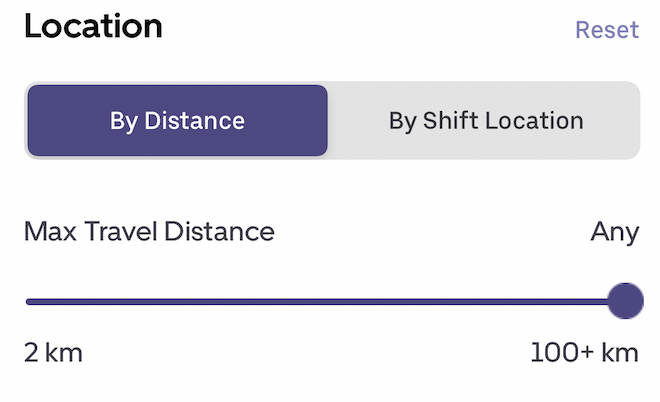
Task: Click the slider track at one-quarter distance
Action: [176, 300]
